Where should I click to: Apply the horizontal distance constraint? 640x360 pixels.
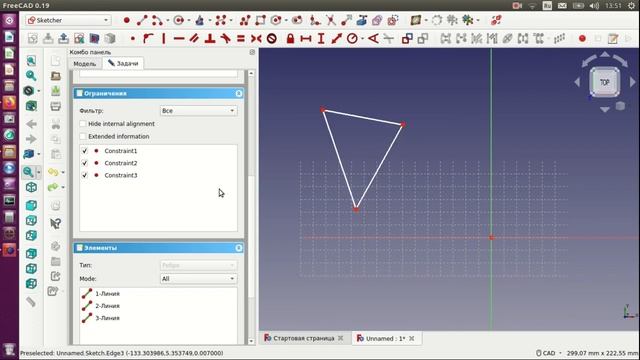click(x=306, y=39)
